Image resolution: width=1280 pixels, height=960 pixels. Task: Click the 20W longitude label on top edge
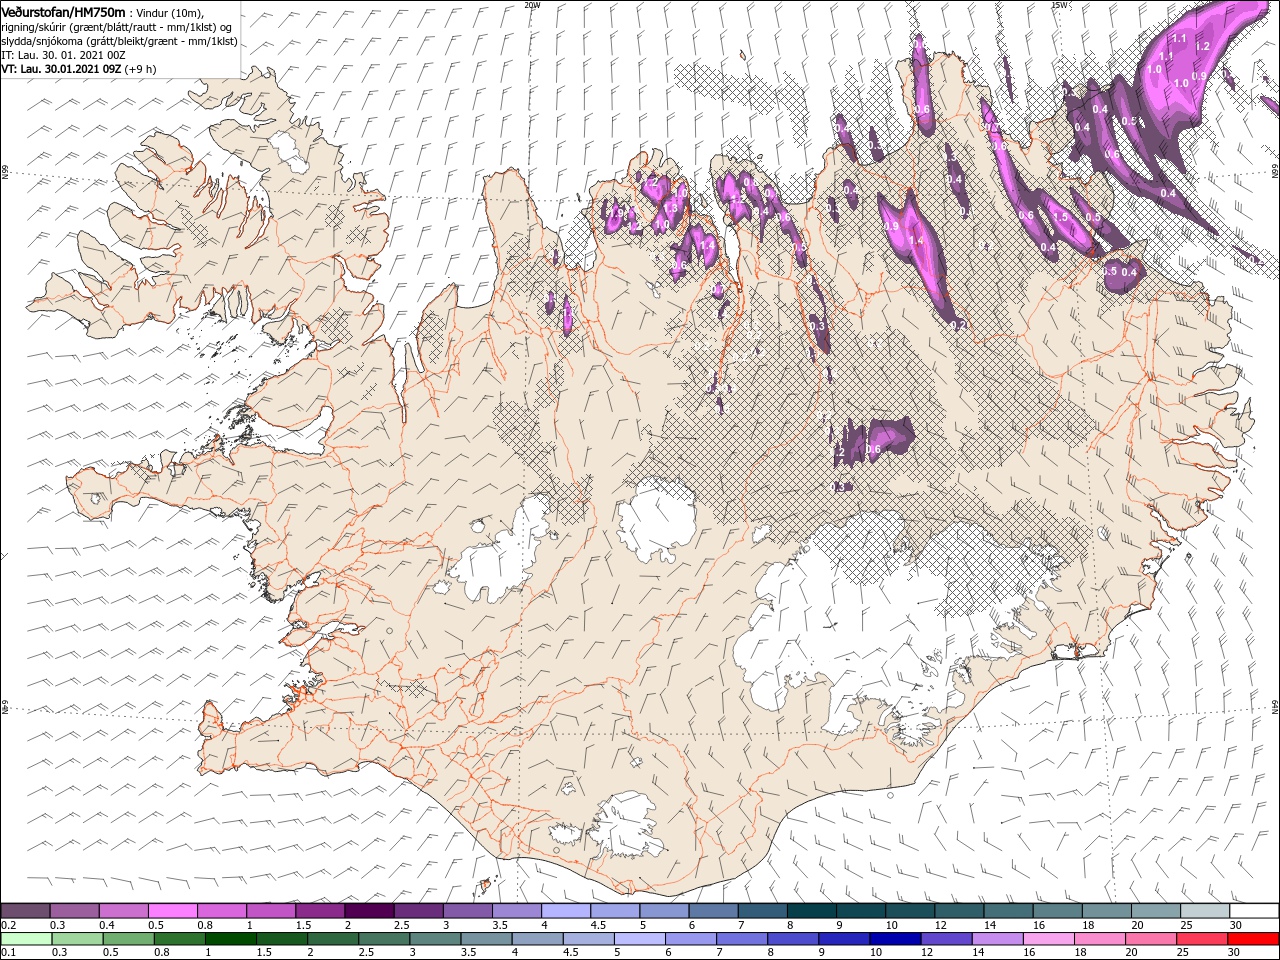click(x=532, y=5)
